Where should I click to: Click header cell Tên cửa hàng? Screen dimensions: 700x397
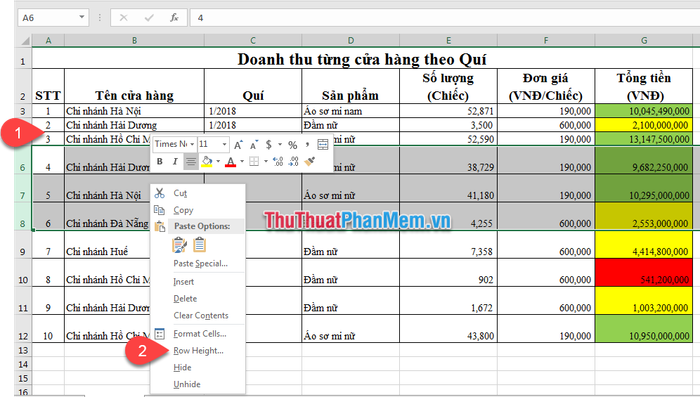point(134,87)
